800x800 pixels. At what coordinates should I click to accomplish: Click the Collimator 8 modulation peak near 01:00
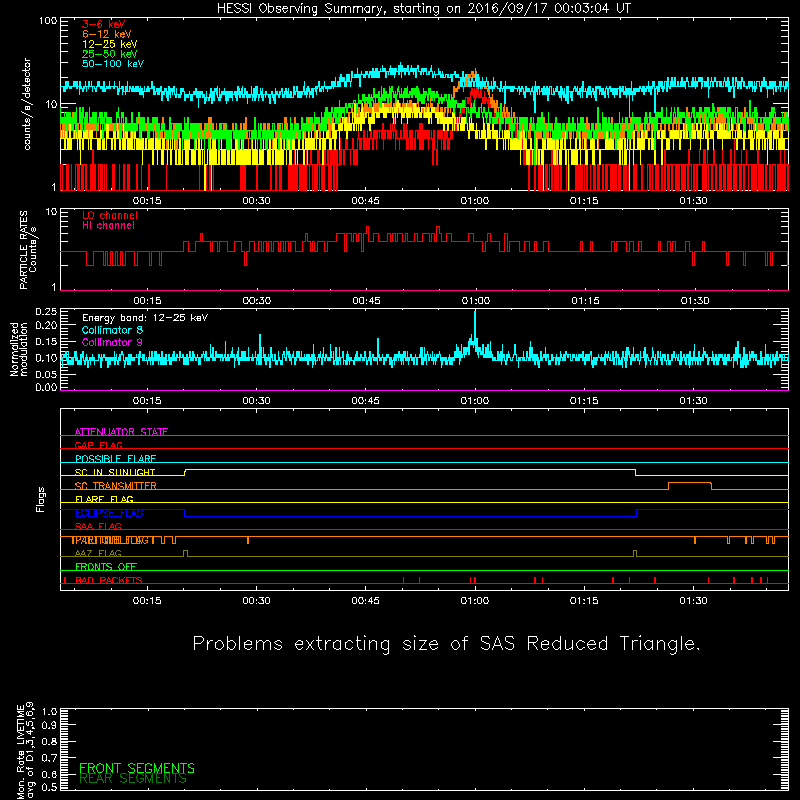pos(475,325)
